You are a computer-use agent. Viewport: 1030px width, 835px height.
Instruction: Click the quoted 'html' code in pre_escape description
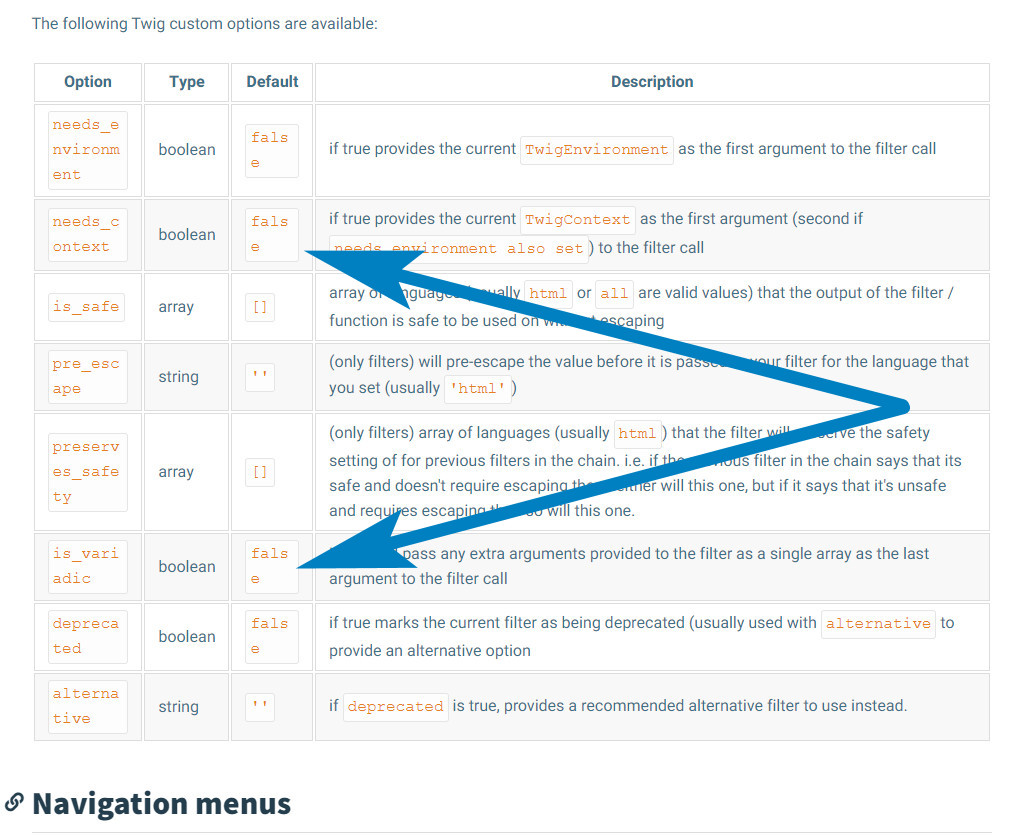click(478, 388)
